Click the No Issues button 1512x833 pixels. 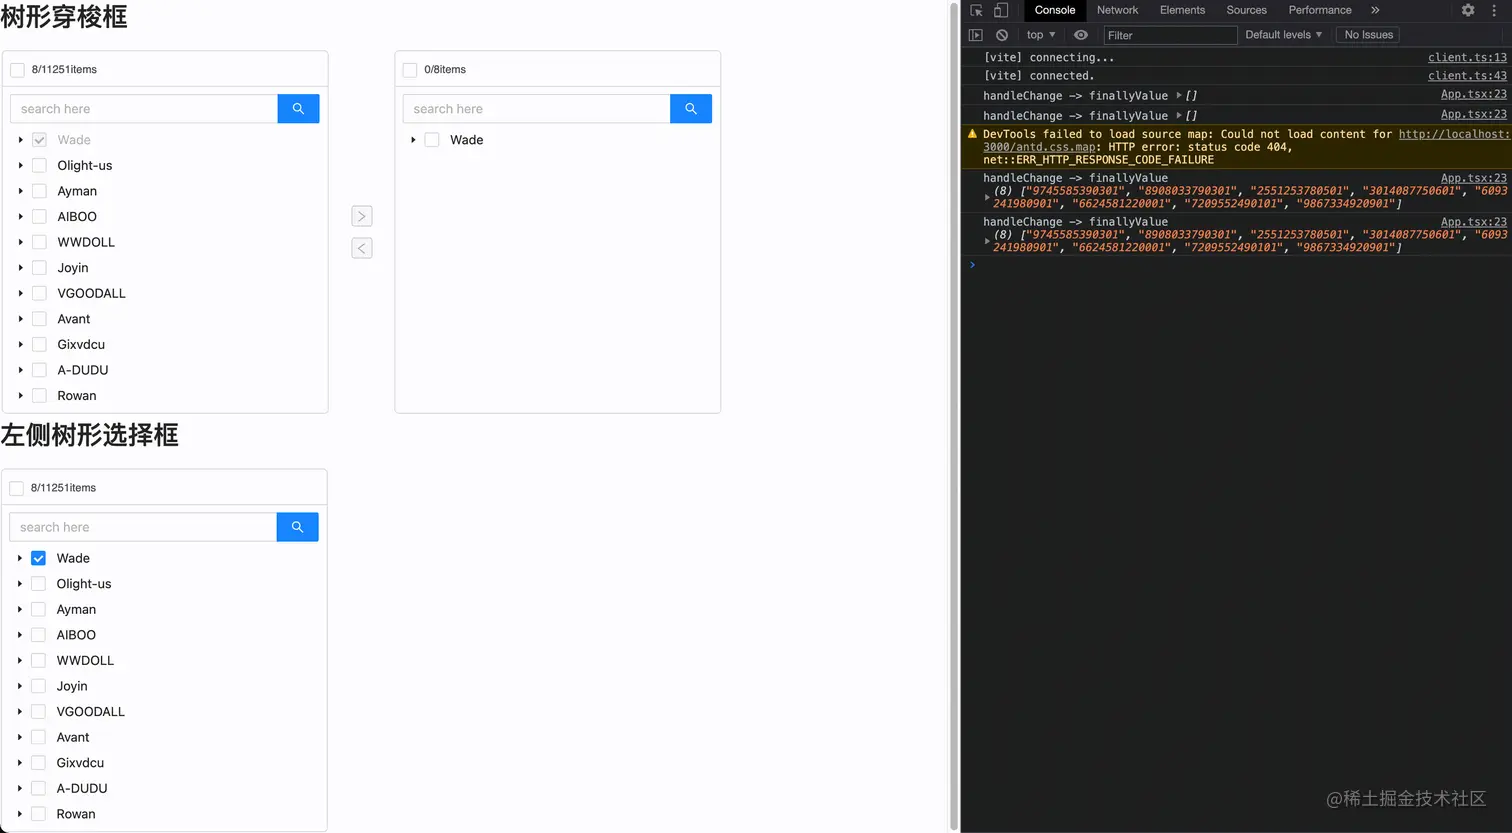tap(1369, 35)
